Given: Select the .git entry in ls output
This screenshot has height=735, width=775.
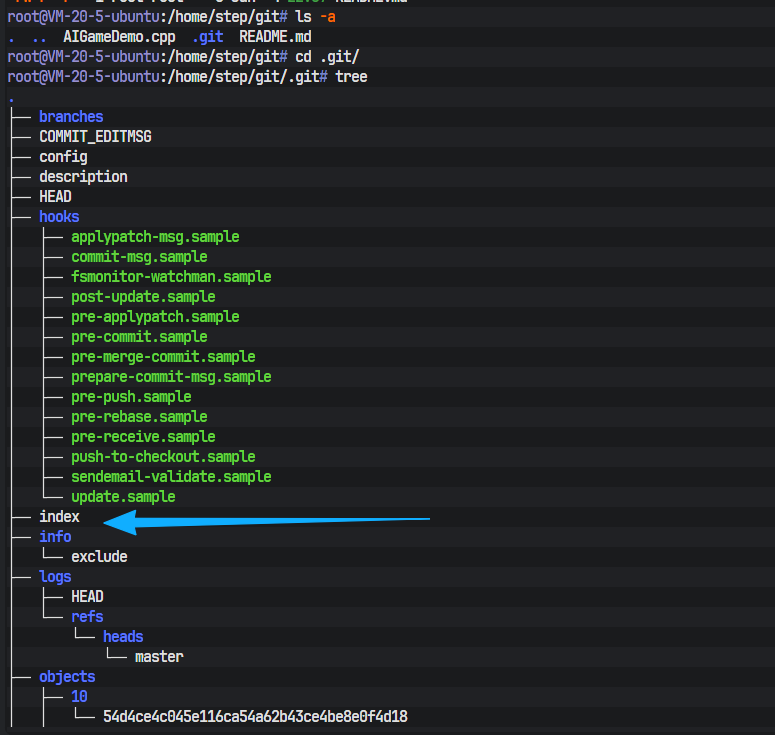Looking at the screenshot, I should click(208, 37).
